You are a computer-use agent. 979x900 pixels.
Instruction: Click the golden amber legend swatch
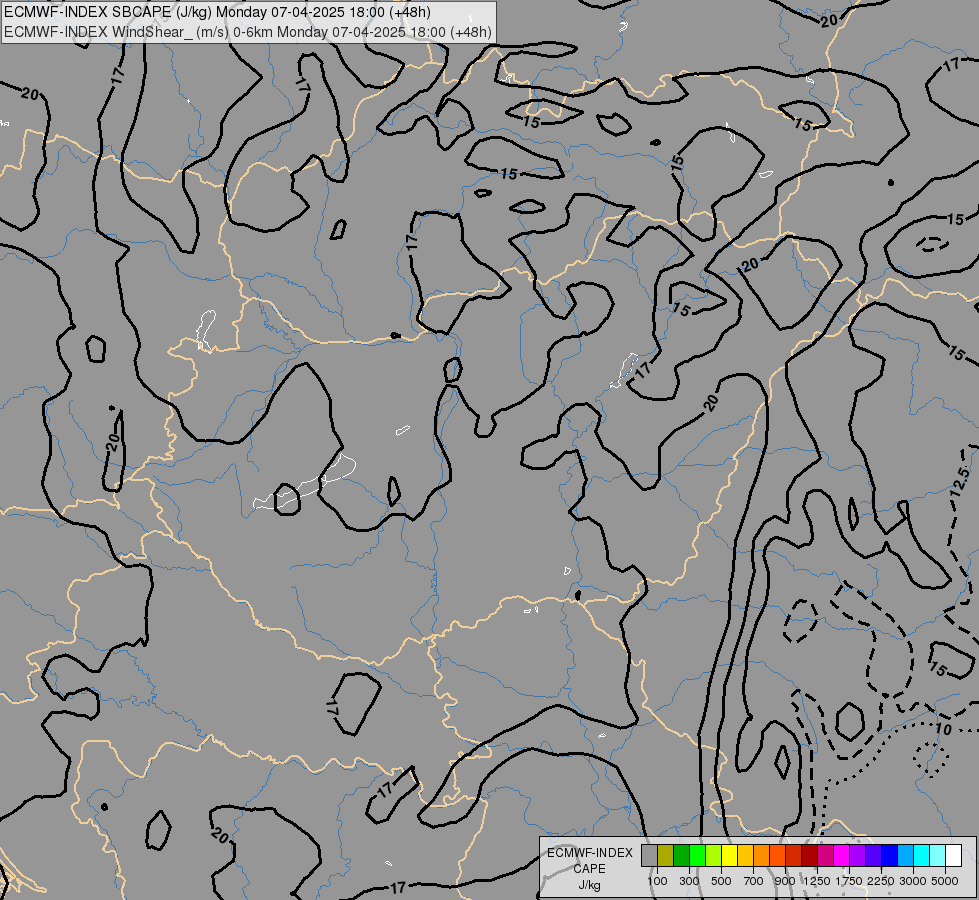745,855
